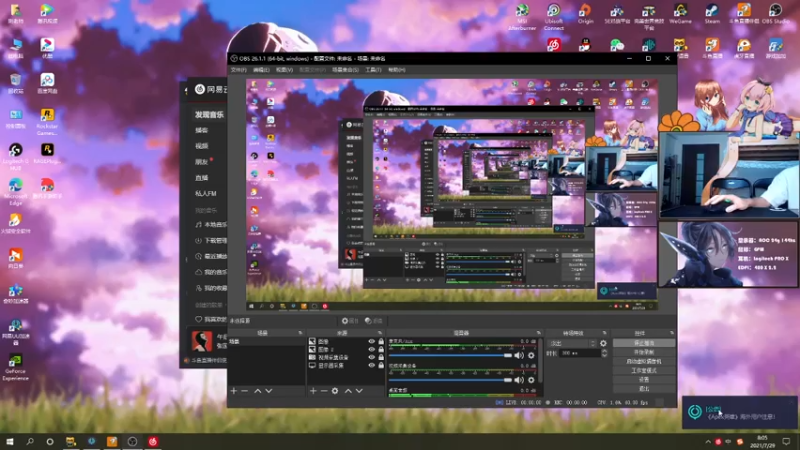Toggle visibility of 视频采集设备 source

pos(371,358)
